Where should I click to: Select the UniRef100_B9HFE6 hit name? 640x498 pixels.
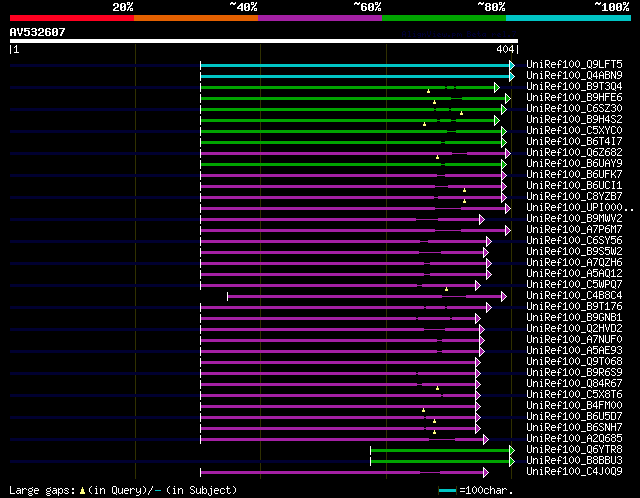pos(574,98)
